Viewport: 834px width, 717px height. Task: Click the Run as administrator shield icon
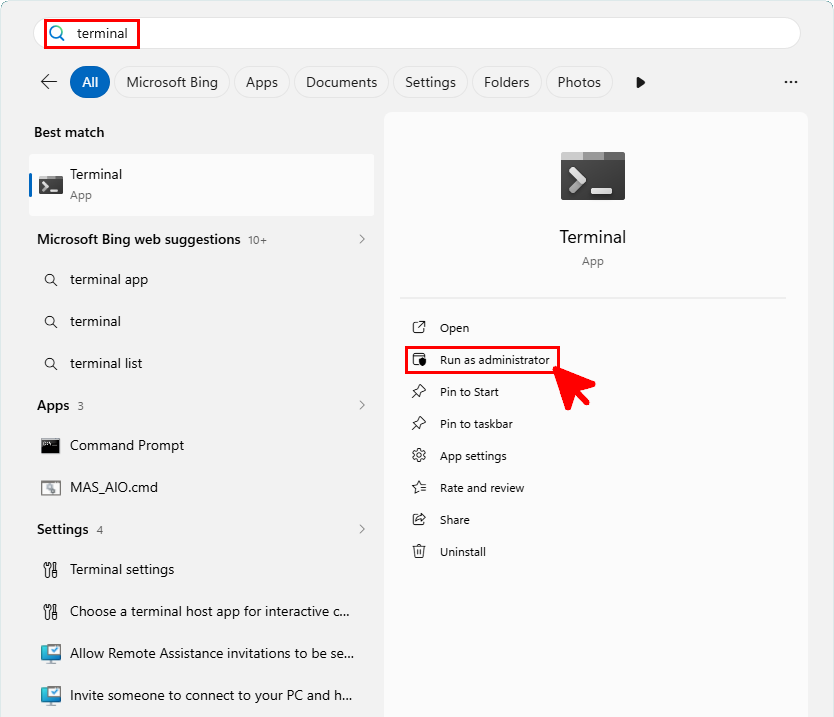click(420, 360)
